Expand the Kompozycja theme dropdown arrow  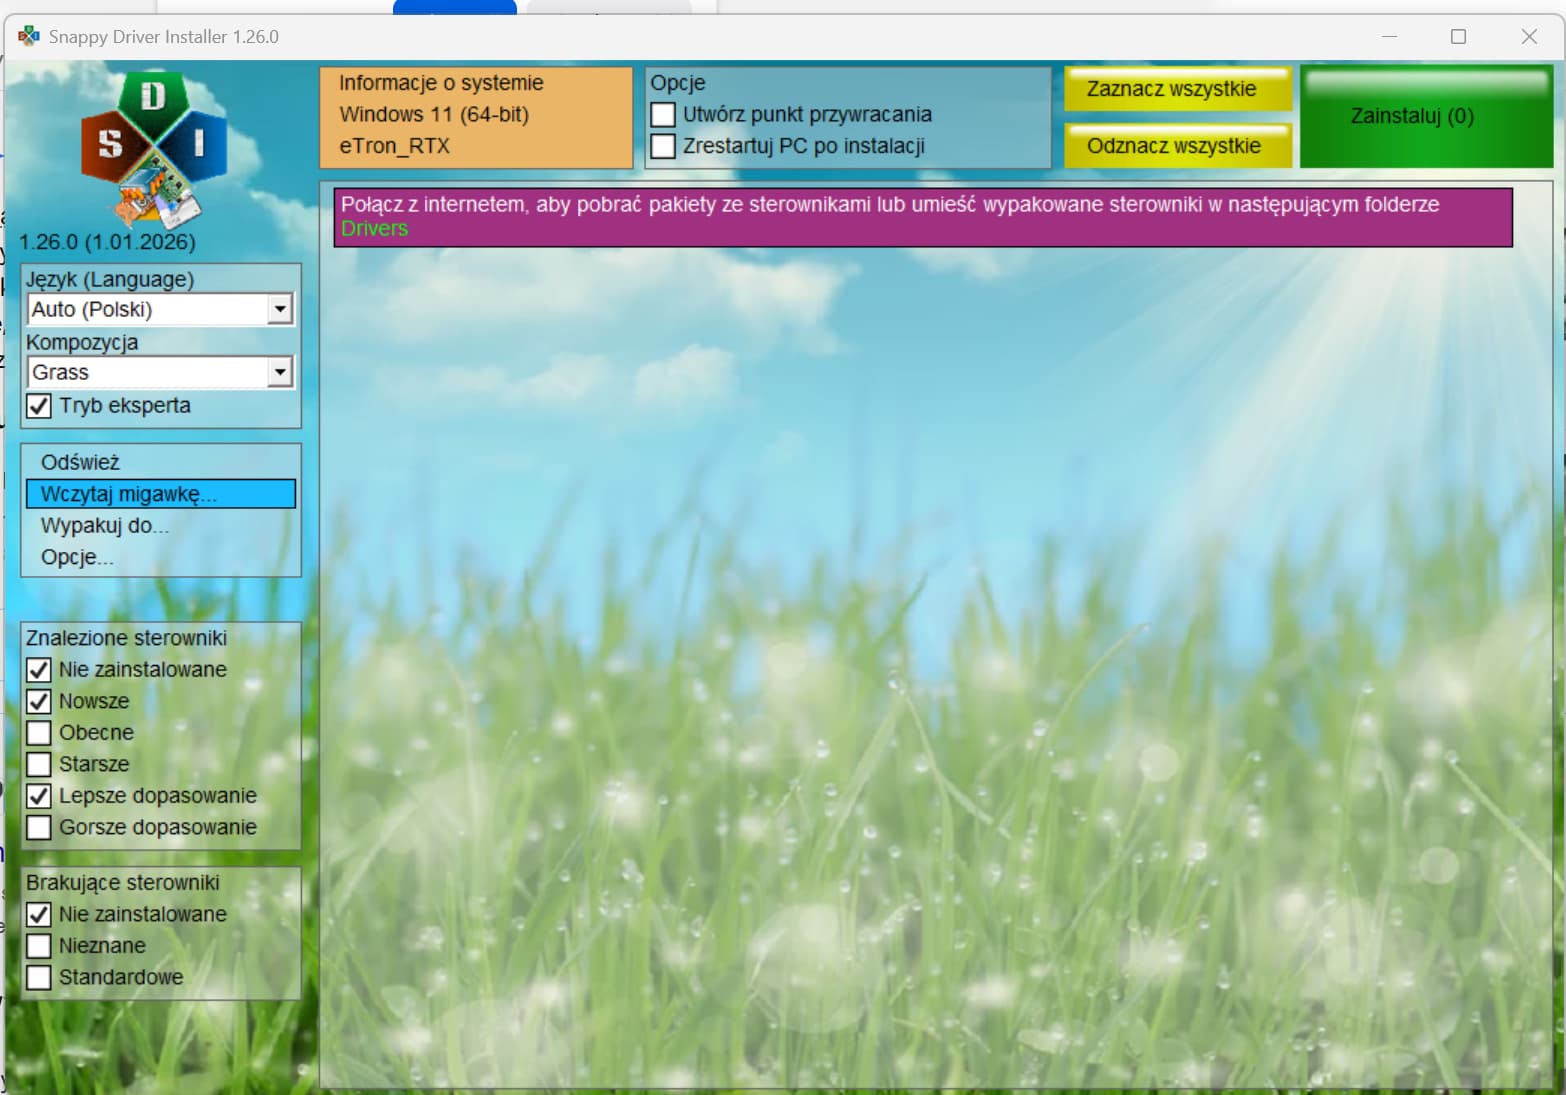tap(280, 373)
